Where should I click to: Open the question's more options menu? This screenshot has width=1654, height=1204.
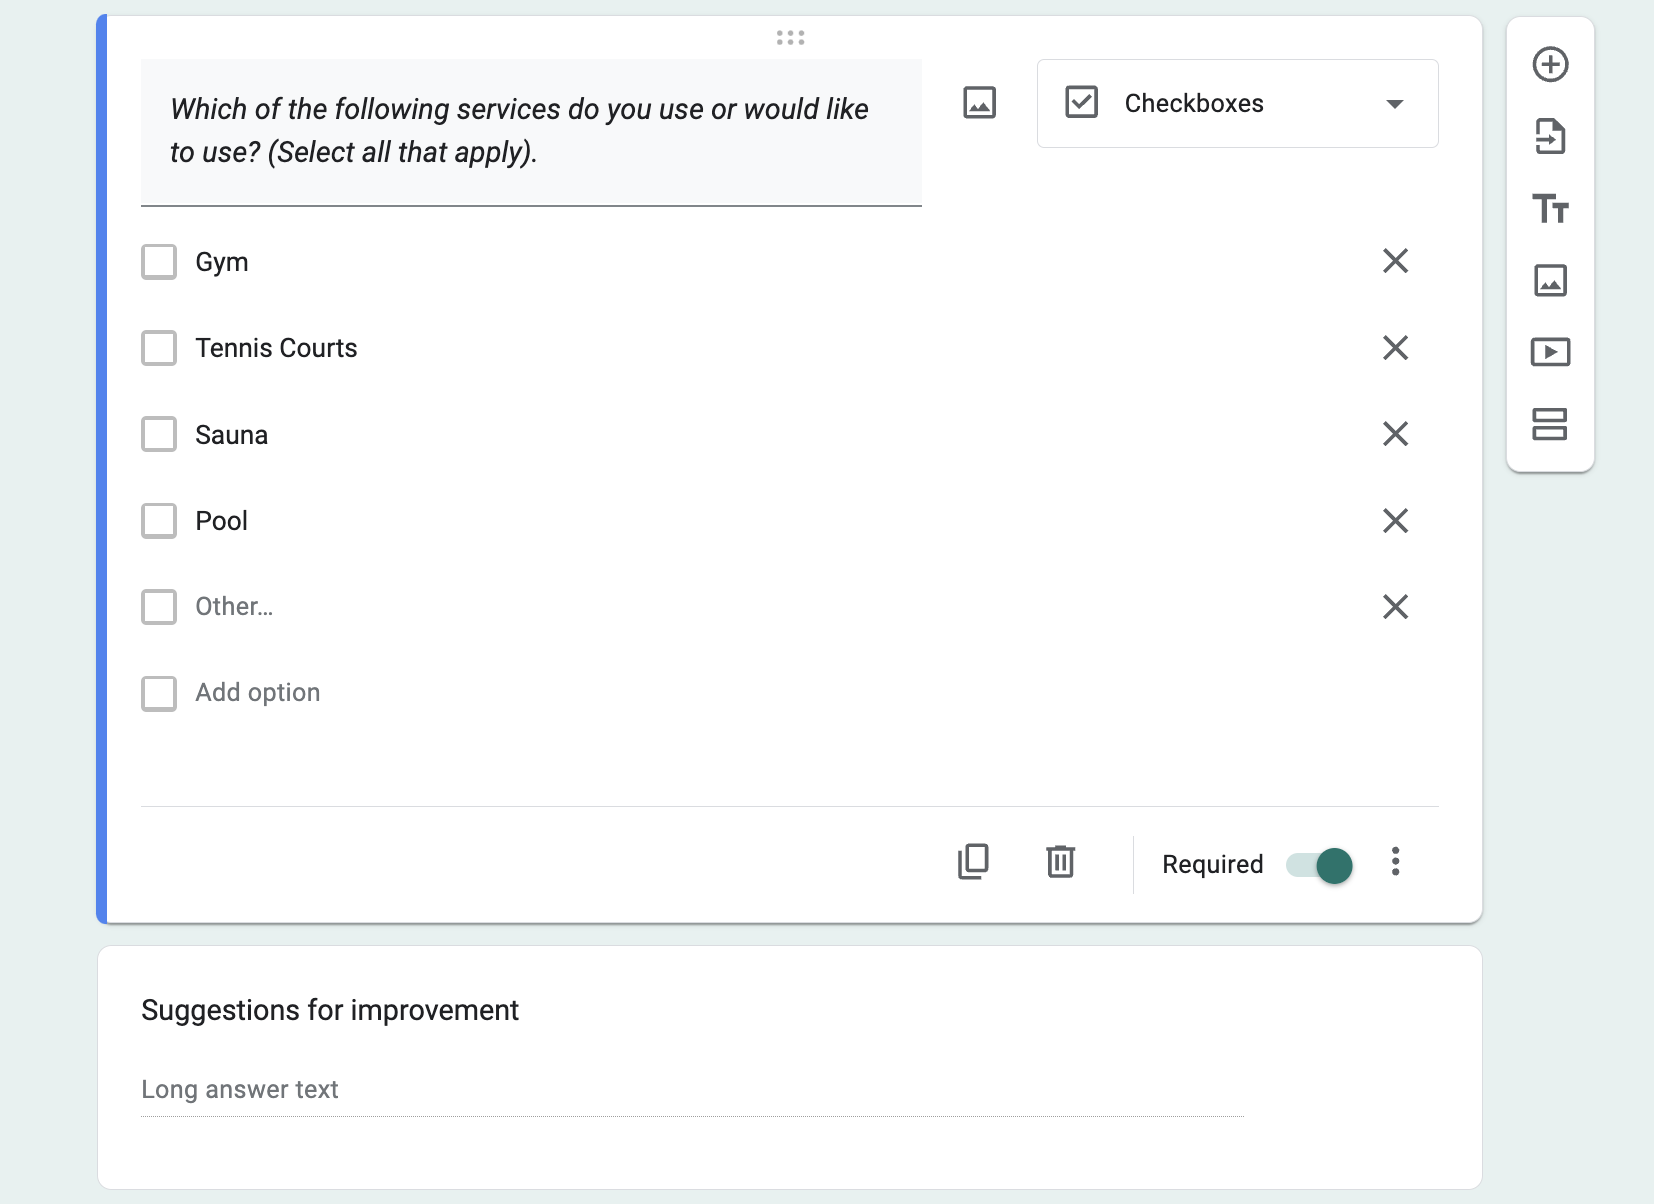[x=1397, y=861]
